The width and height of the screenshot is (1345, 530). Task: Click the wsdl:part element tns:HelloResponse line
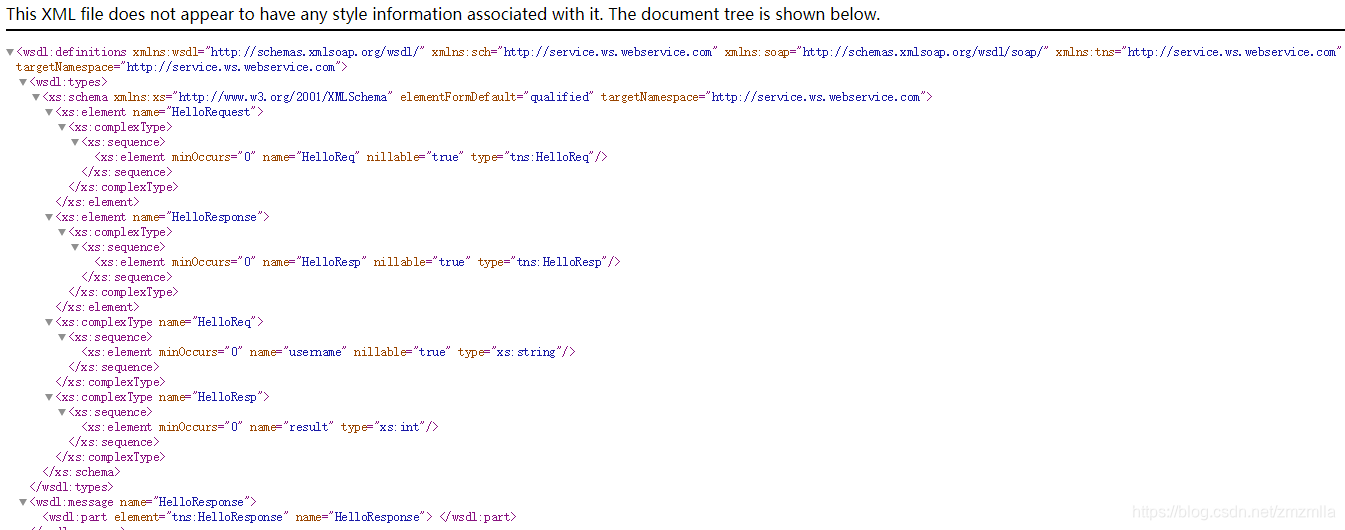(278, 517)
